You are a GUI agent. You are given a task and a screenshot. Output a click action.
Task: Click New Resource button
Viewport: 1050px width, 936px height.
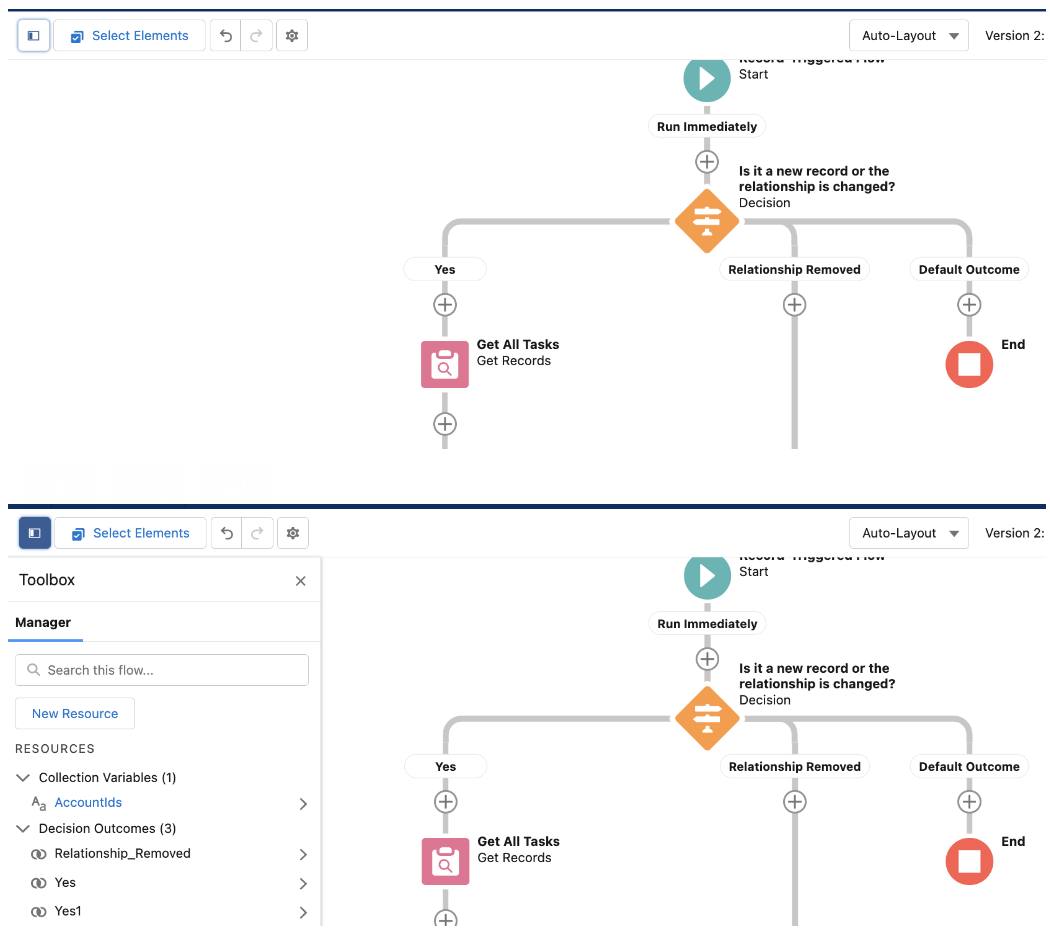[x=75, y=714]
